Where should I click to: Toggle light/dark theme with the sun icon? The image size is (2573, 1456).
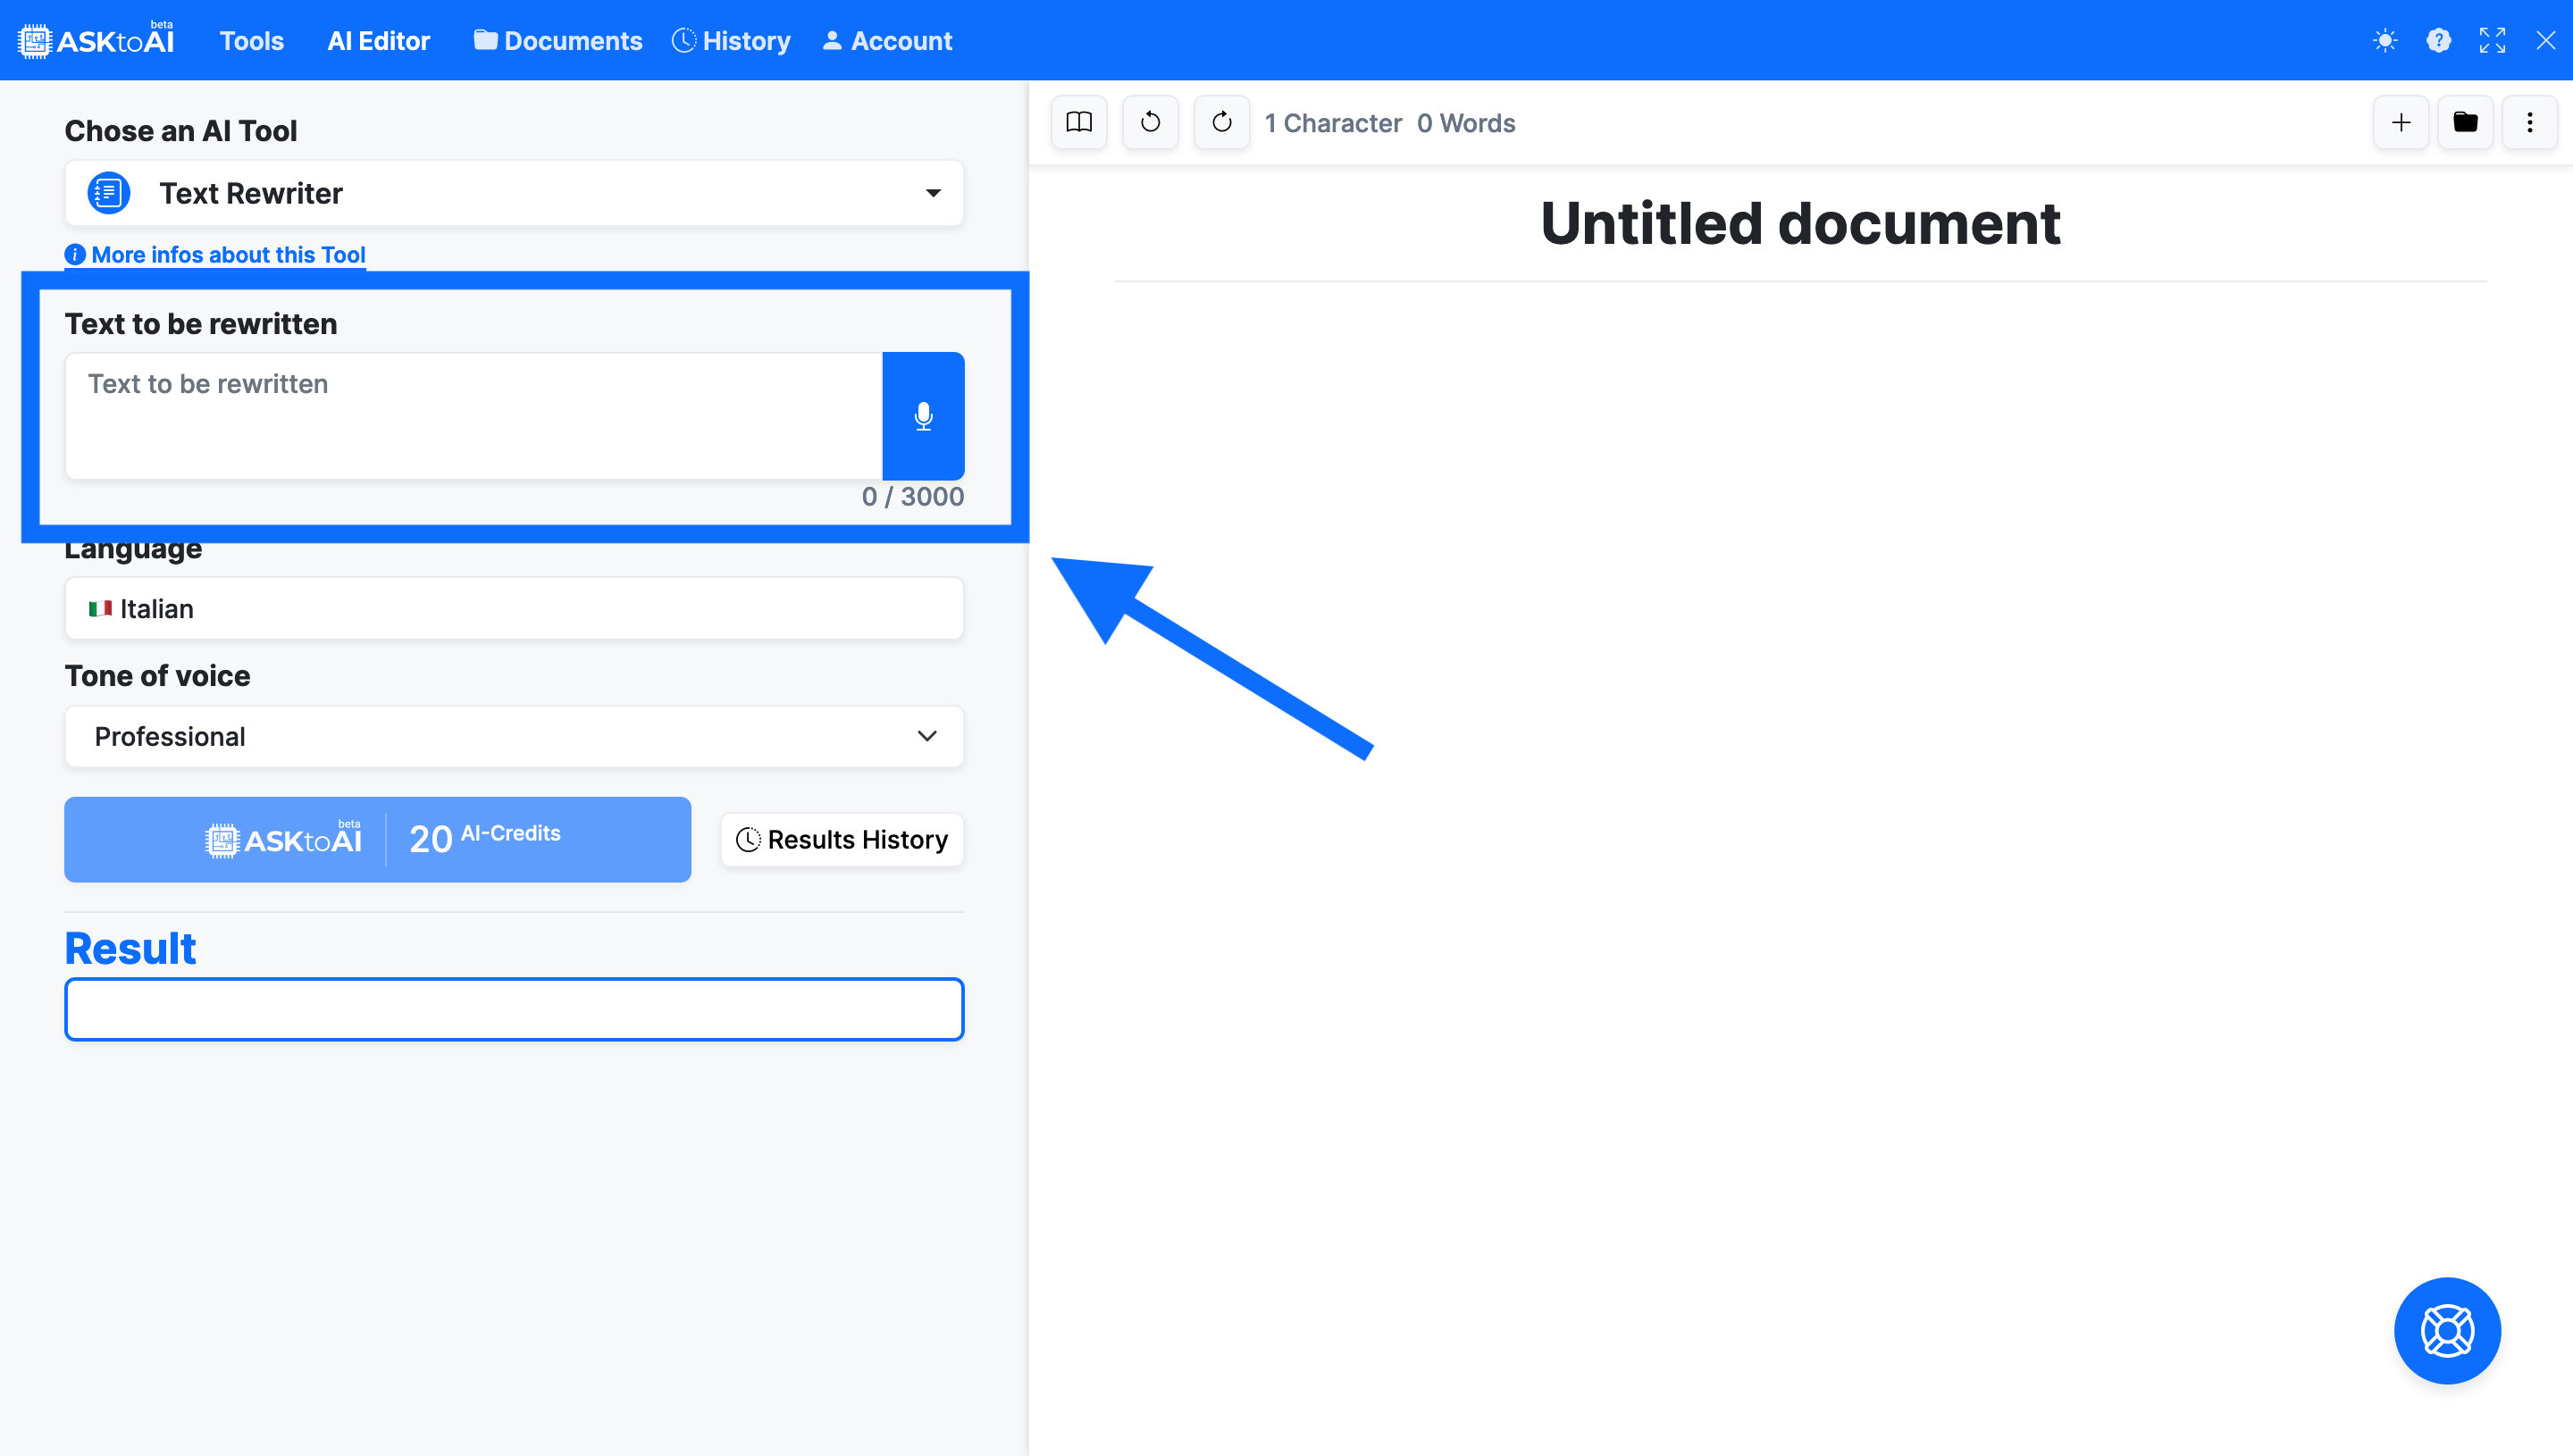pos(2384,41)
